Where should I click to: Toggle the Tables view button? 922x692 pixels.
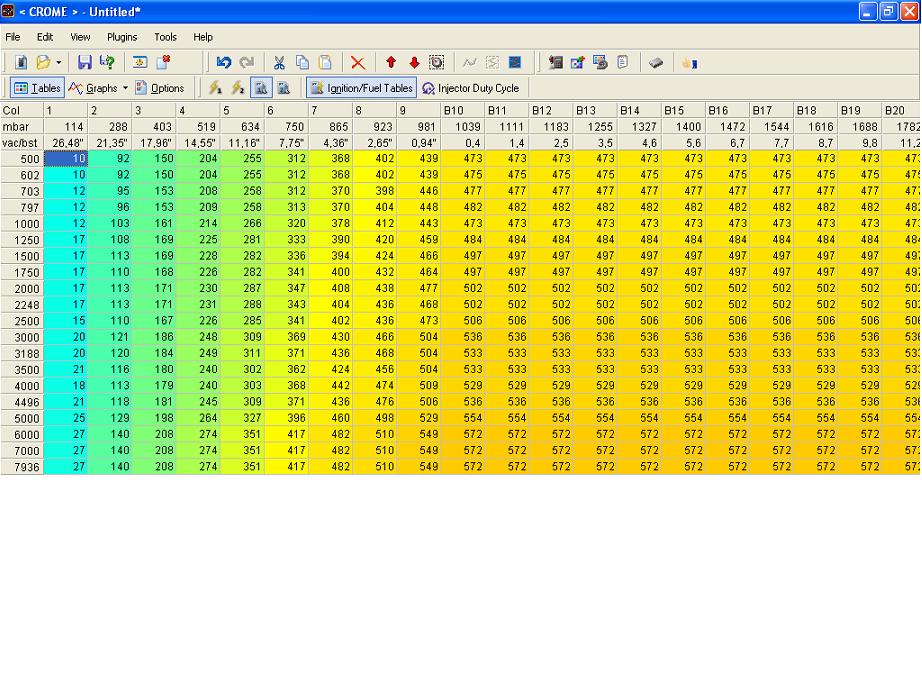click(37, 88)
